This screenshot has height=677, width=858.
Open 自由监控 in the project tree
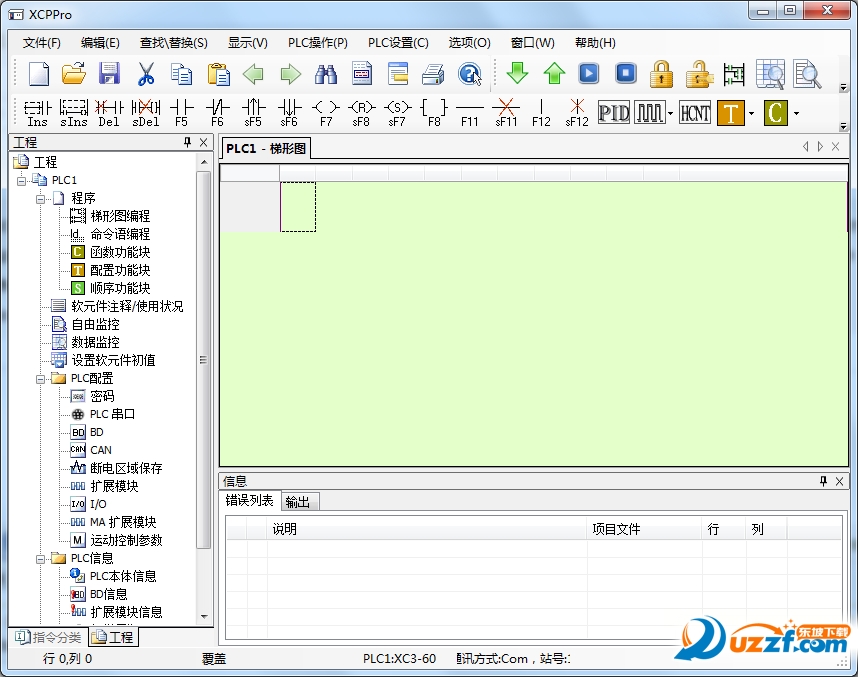(95, 324)
